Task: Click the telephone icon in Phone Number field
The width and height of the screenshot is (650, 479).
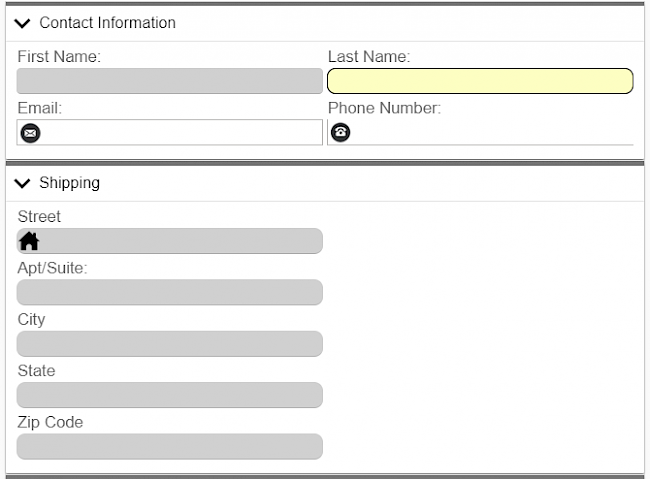Action: click(341, 132)
